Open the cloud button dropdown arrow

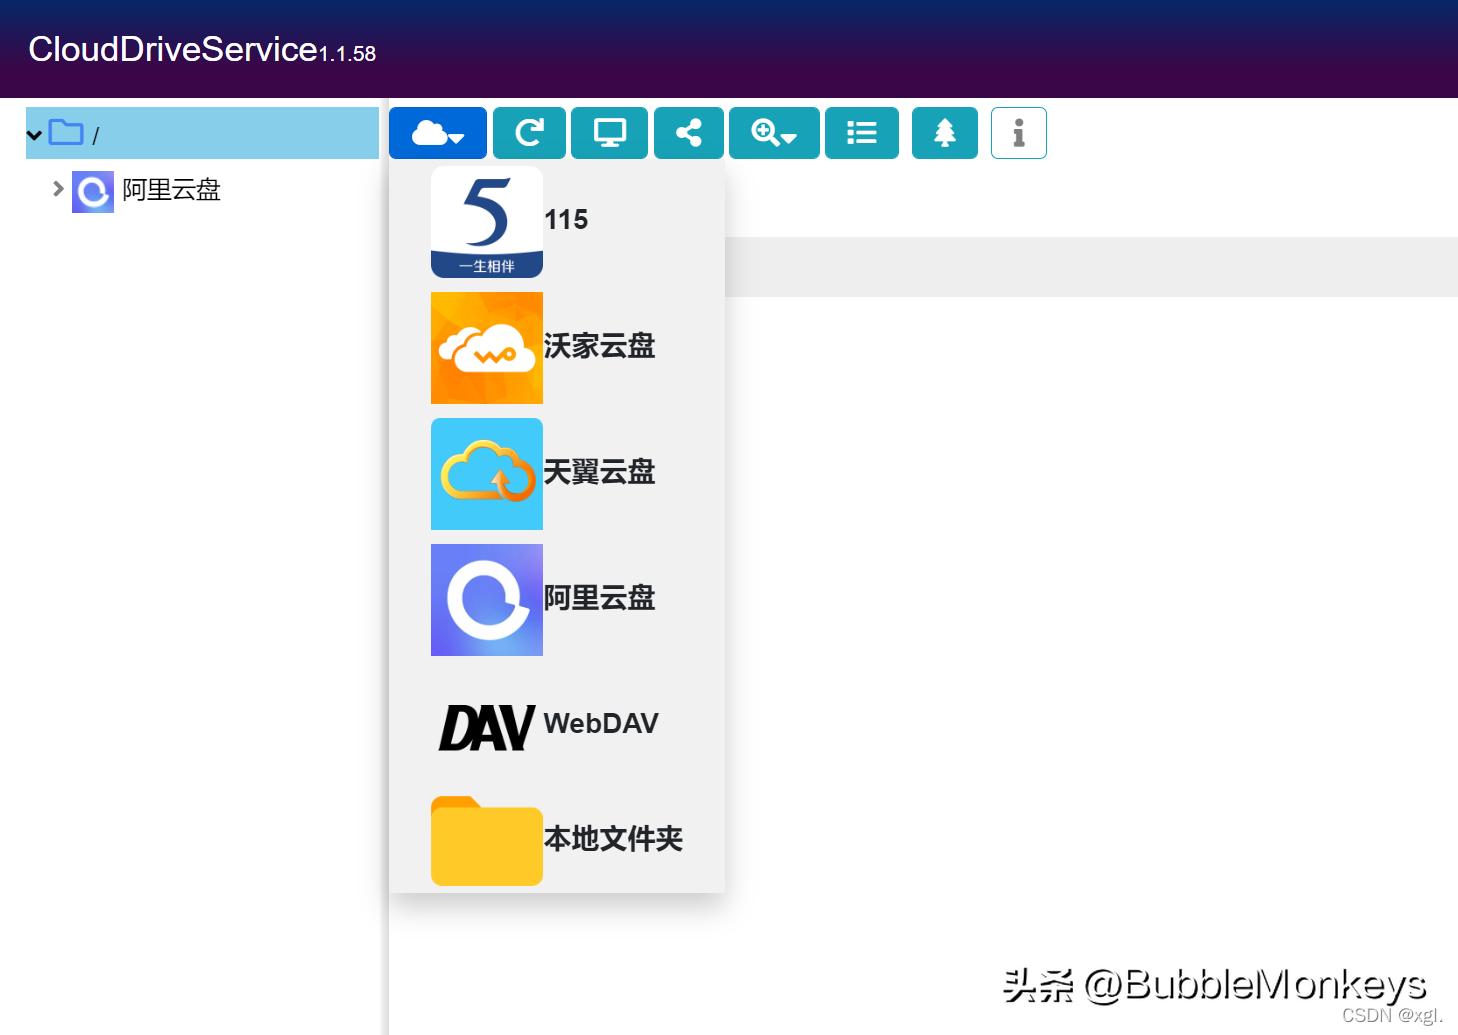click(456, 138)
